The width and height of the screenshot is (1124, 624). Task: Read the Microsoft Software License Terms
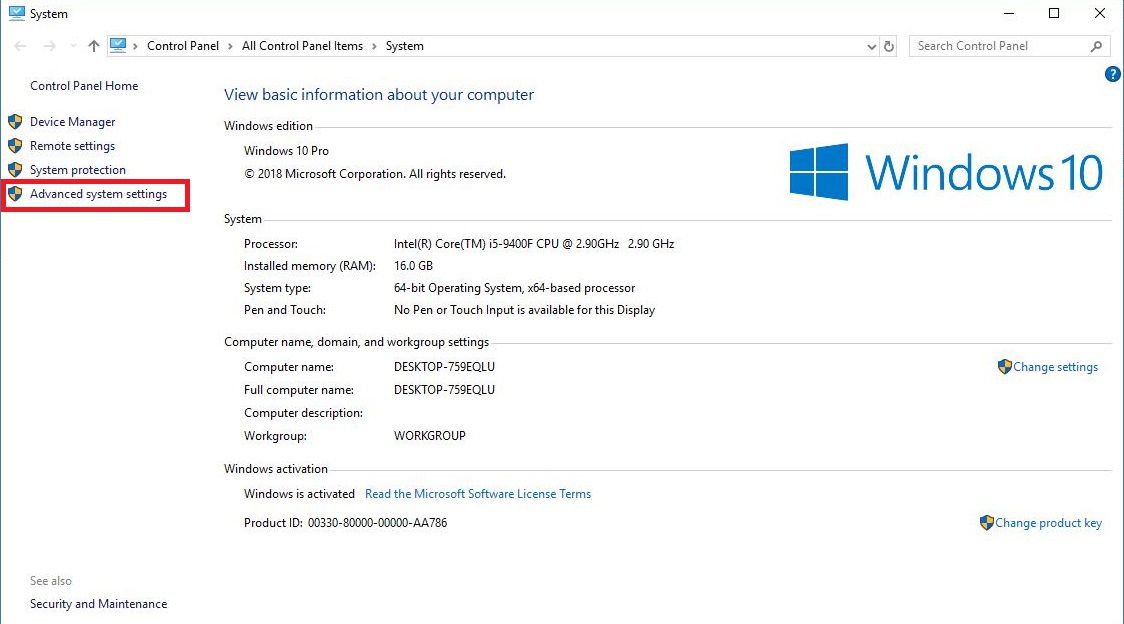coord(477,494)
